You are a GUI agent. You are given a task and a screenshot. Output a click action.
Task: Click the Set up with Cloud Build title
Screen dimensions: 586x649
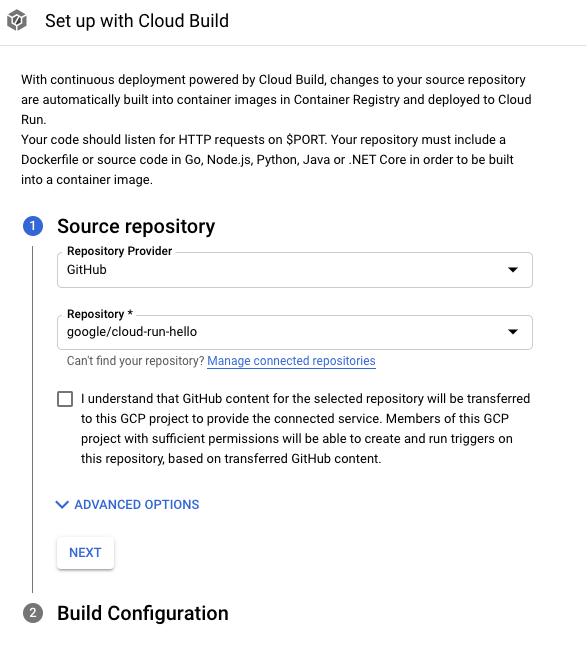[137, 21]
